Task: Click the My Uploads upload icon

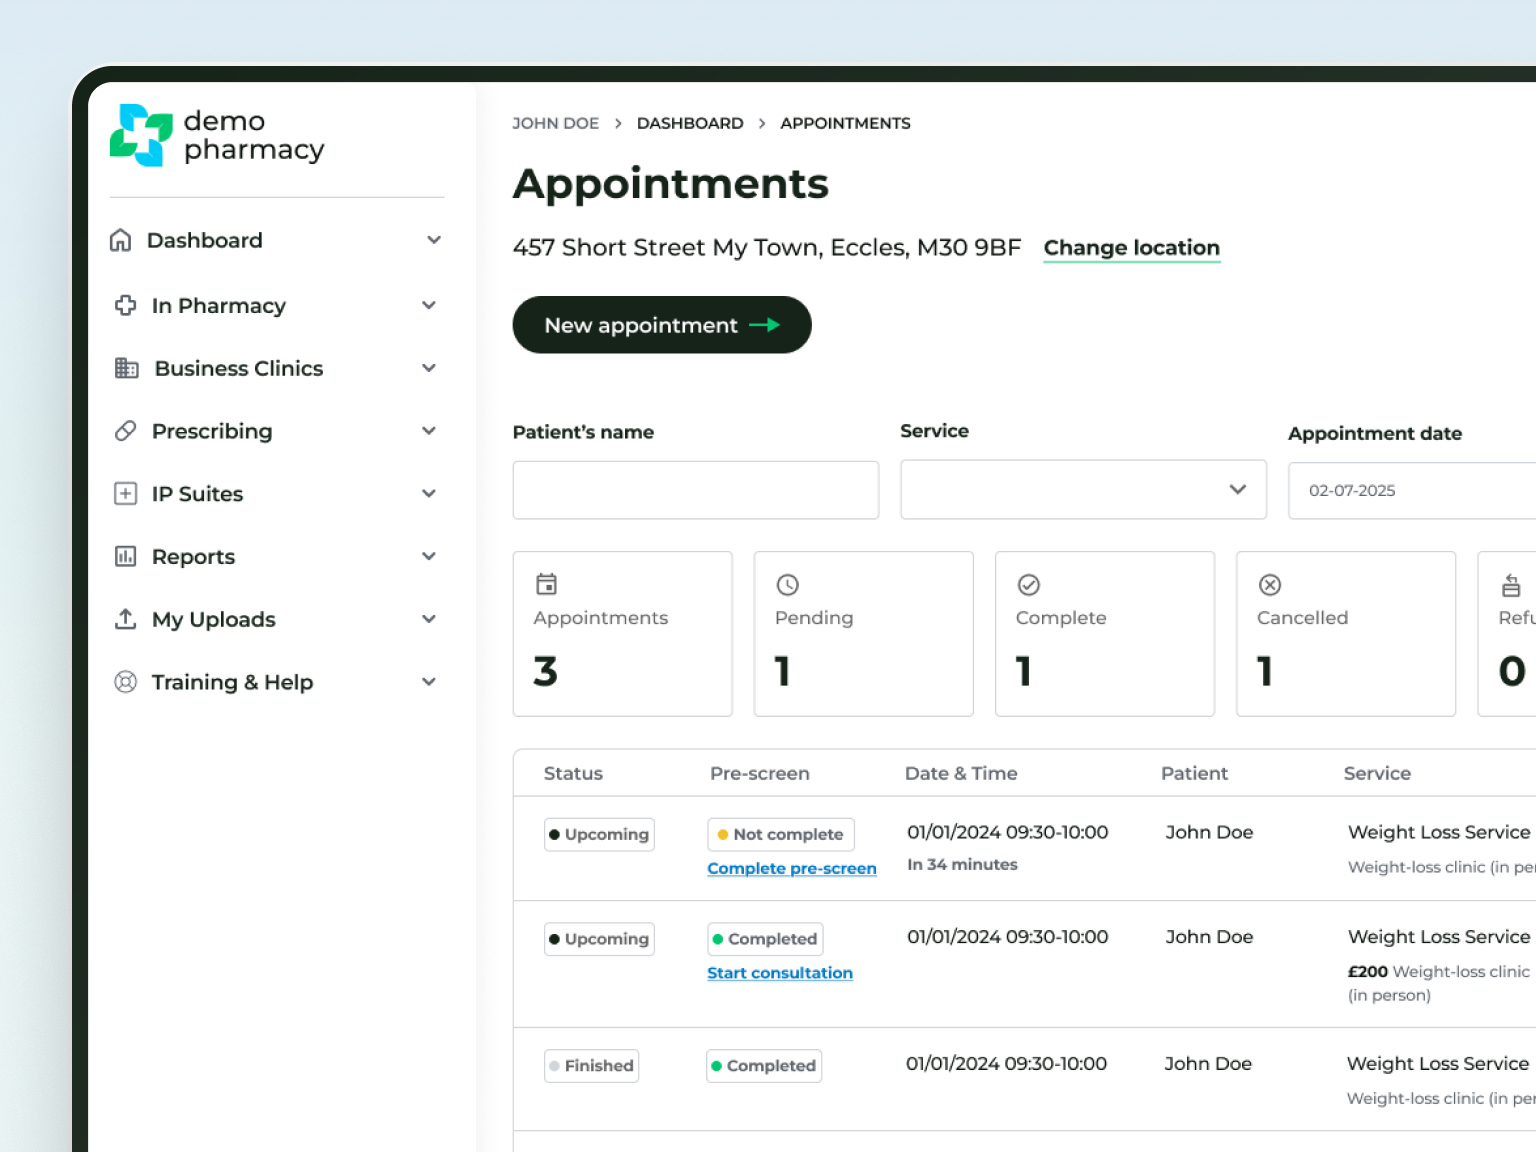Action: (x=125, y=619)
